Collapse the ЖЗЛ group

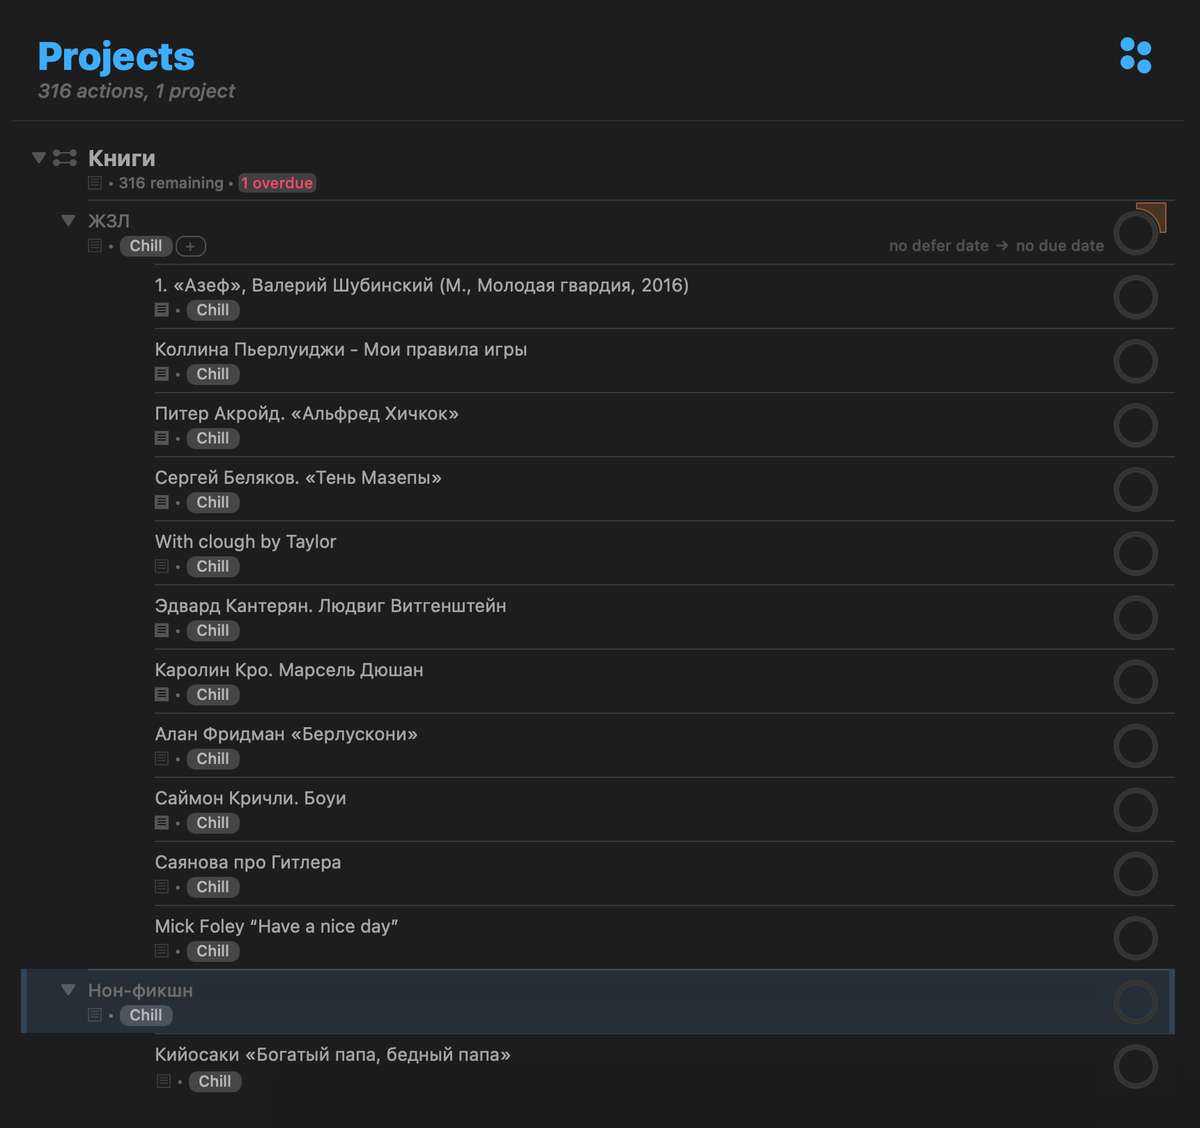coord(68,221)
